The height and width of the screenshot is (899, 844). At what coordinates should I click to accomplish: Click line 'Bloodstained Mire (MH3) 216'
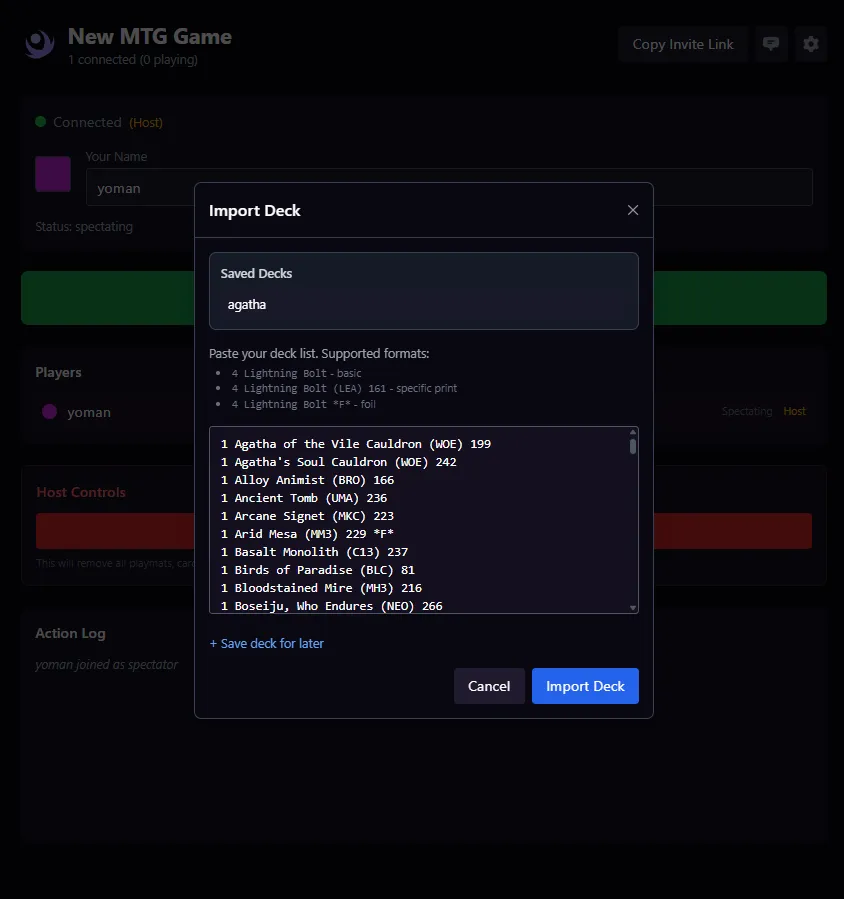321,588
